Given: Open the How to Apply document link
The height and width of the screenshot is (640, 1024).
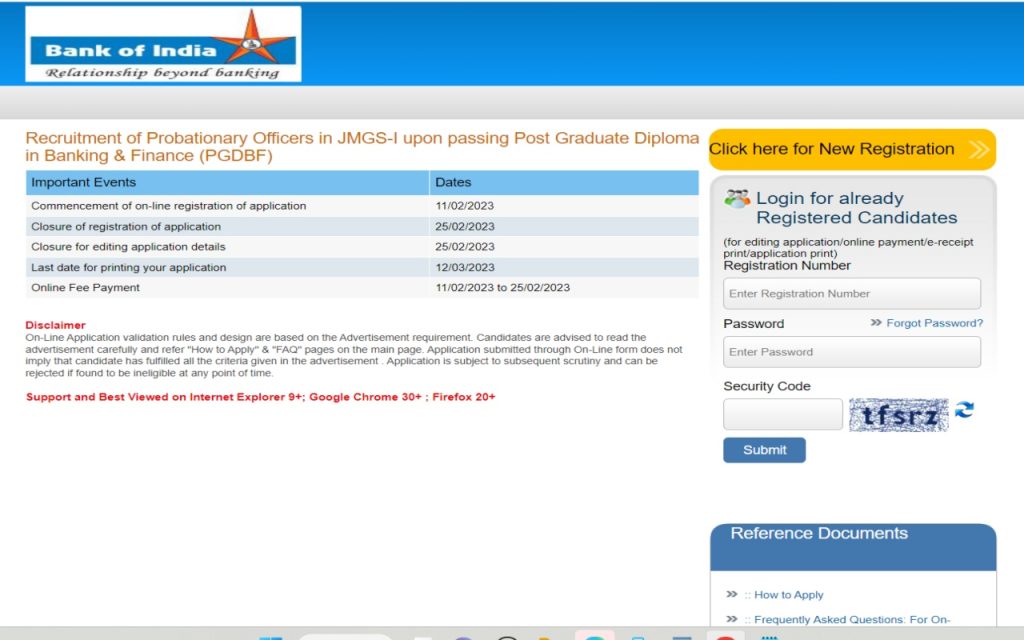Looking at the screenshot, I should pyautogui.click(x=788, y=595).
